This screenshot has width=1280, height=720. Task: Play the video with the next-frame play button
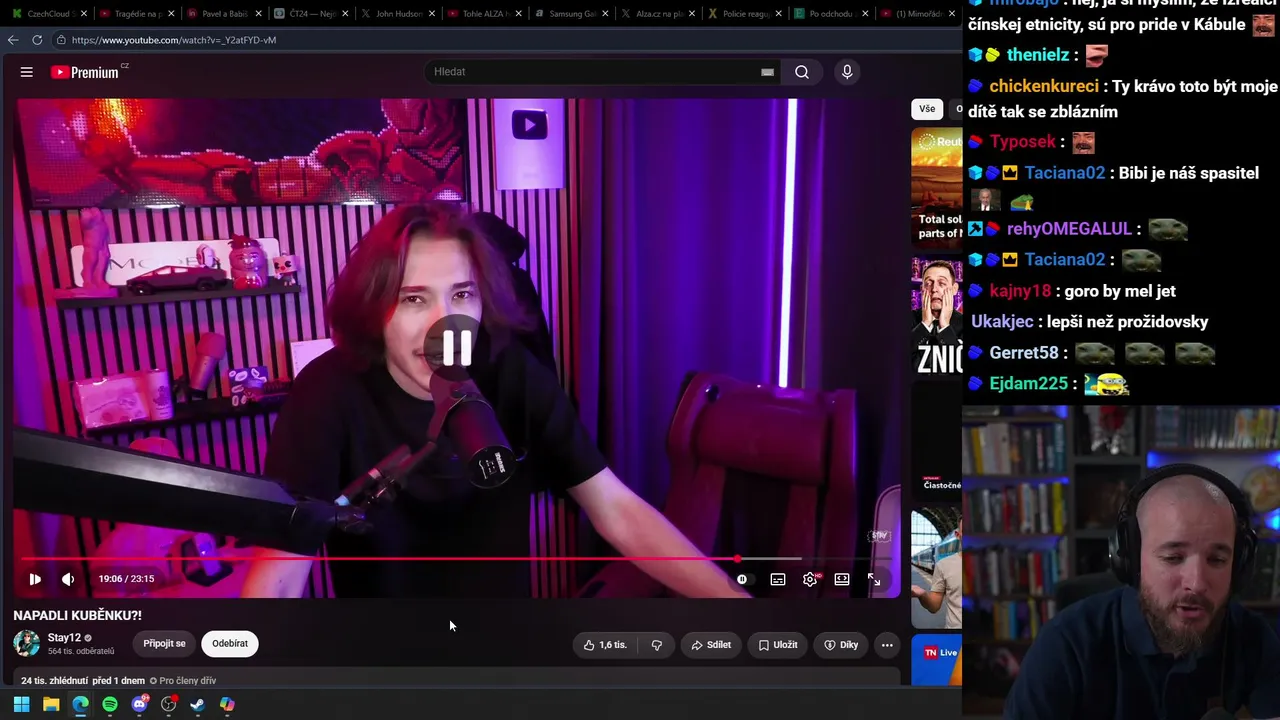(35, 579)
